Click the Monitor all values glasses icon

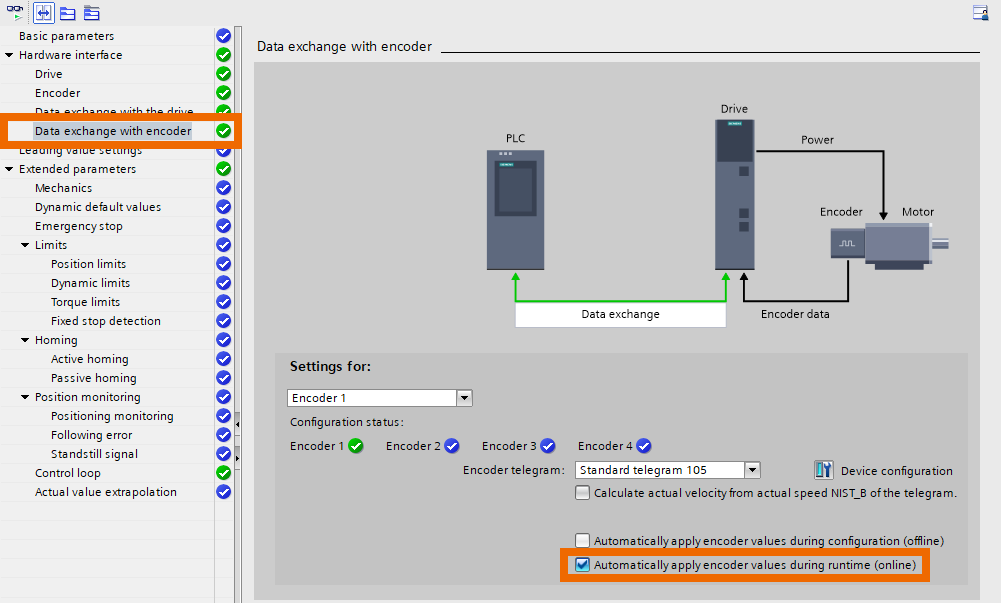pyautogui.click(x=15, y=12)
